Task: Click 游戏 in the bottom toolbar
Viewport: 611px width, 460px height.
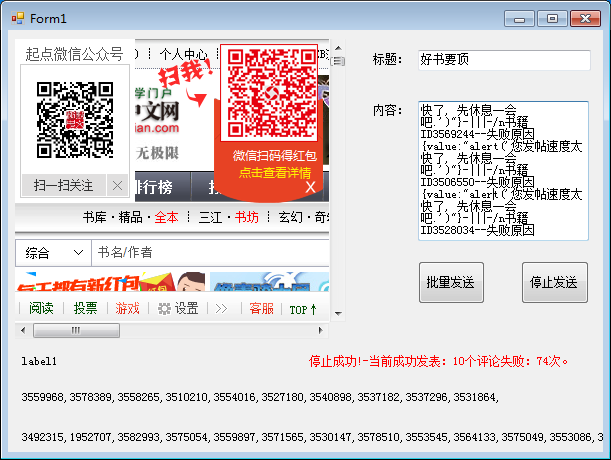Action: tap(127, 308)
